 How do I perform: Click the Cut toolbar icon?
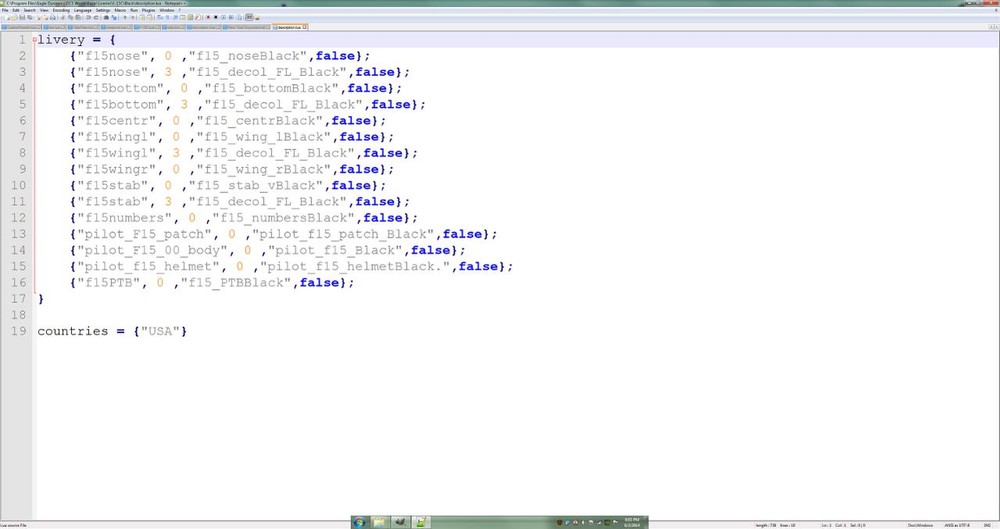(63, 17)
